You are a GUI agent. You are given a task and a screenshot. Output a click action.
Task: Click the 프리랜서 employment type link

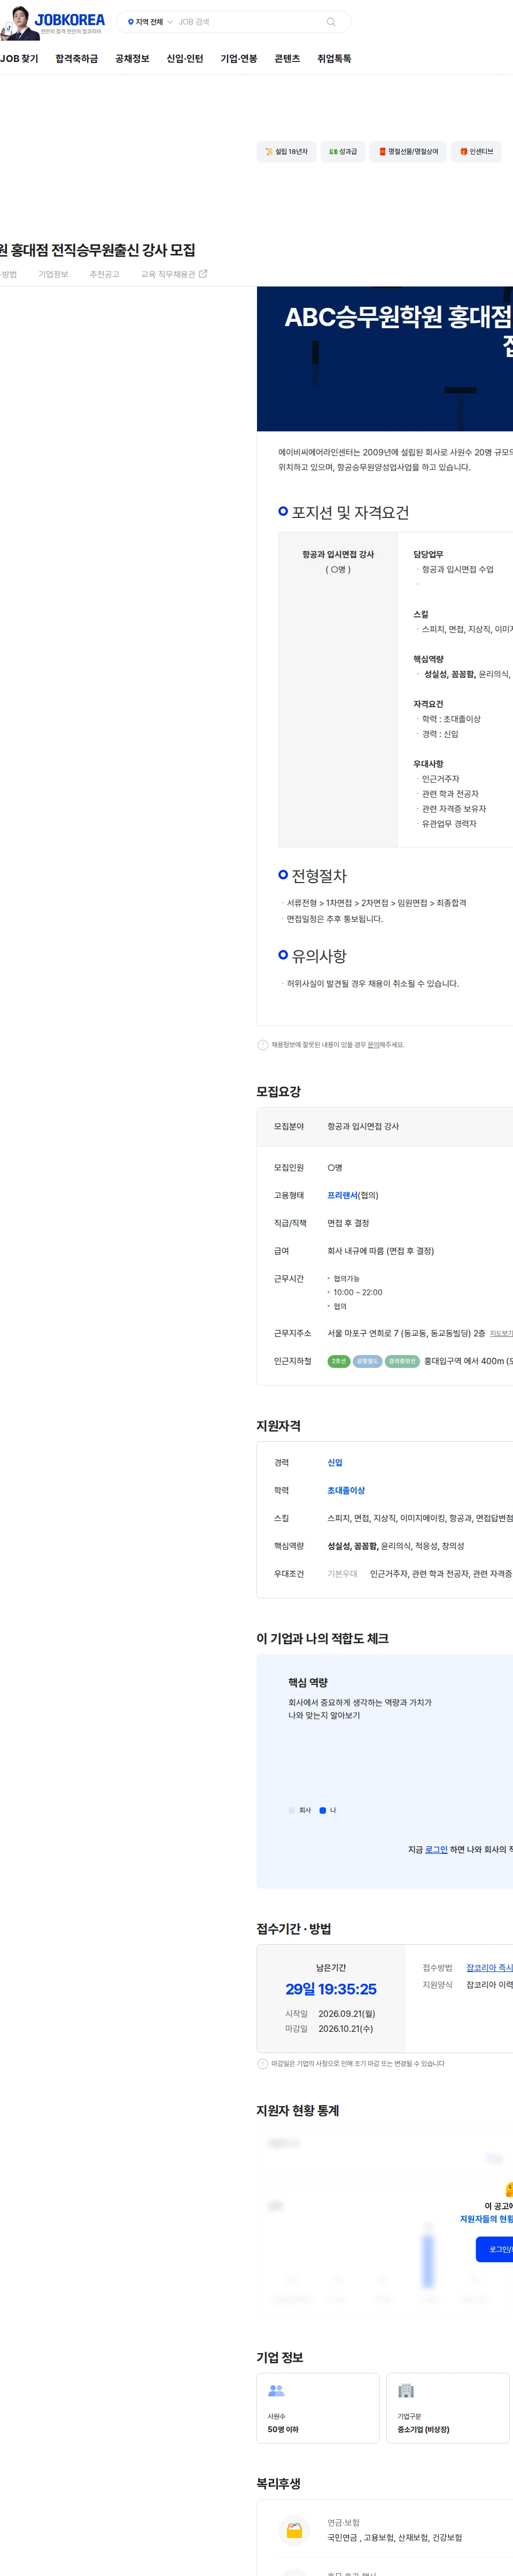[342, 1196]
